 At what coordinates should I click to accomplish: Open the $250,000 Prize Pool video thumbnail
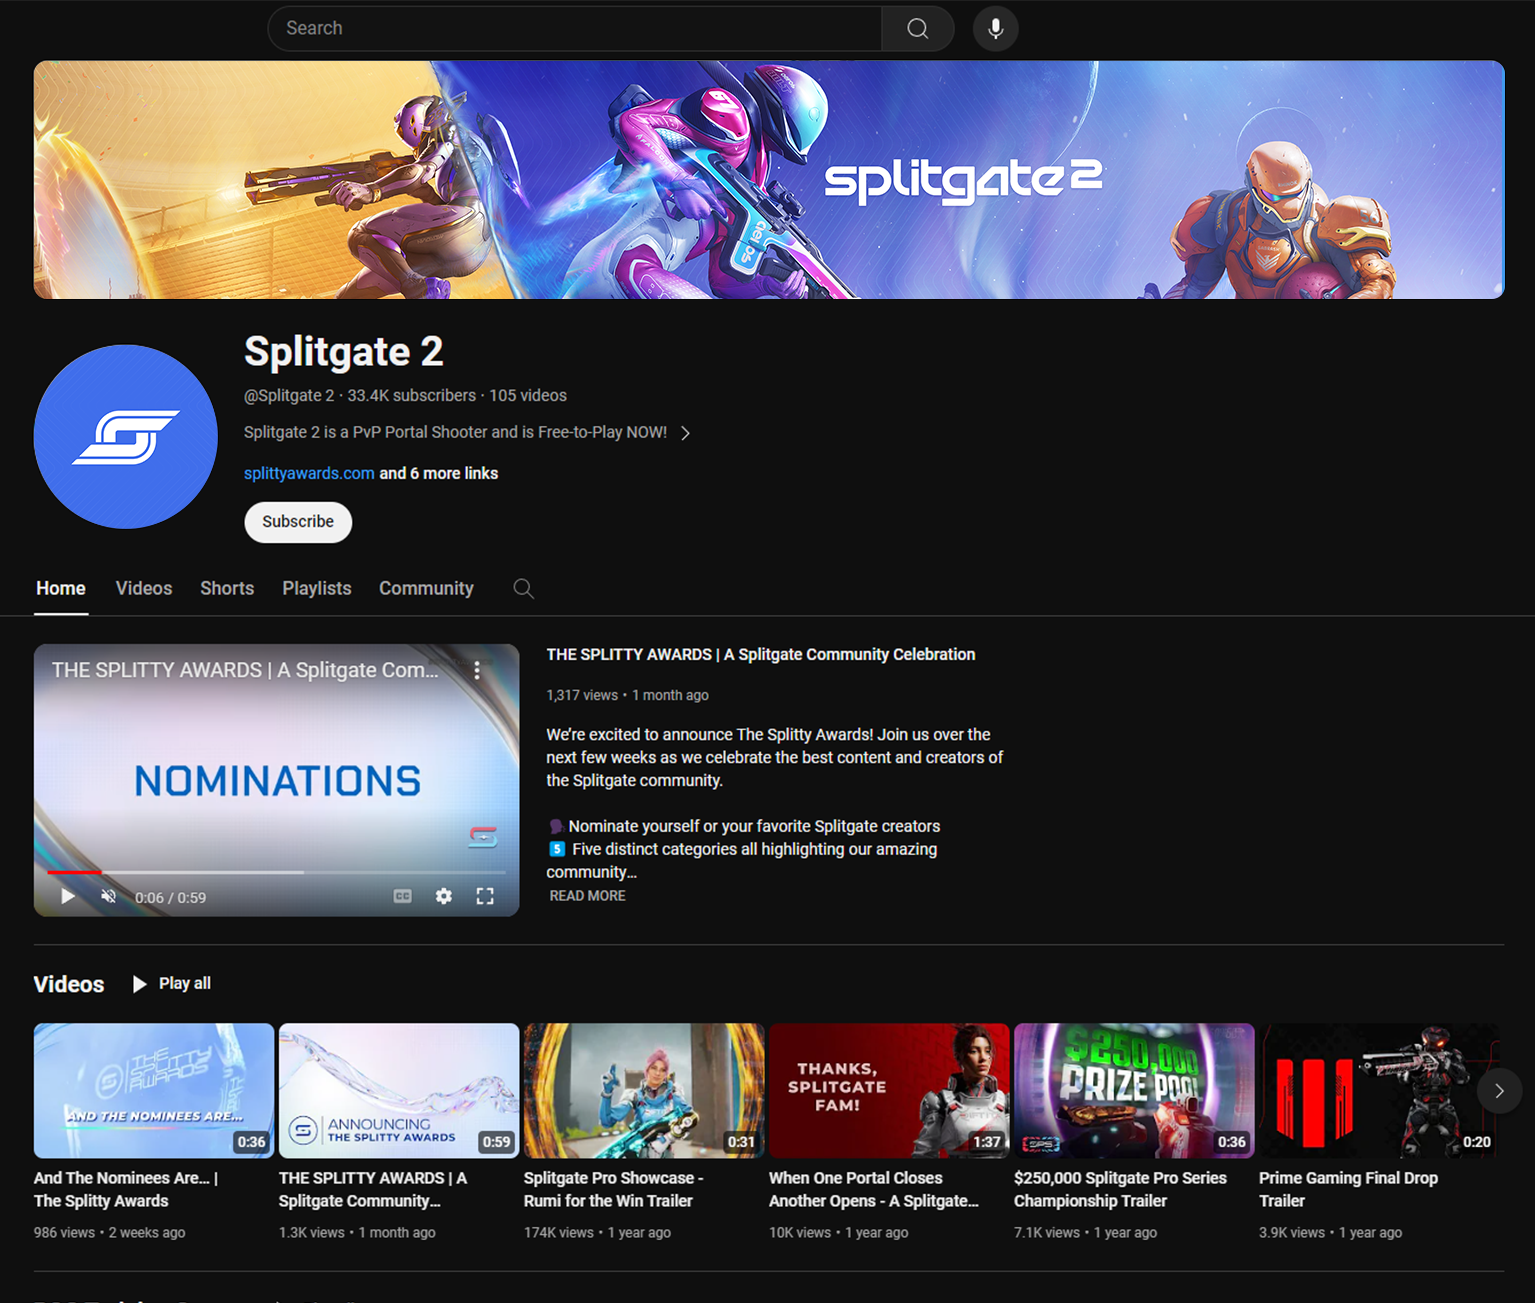tap(1133, 1090)
